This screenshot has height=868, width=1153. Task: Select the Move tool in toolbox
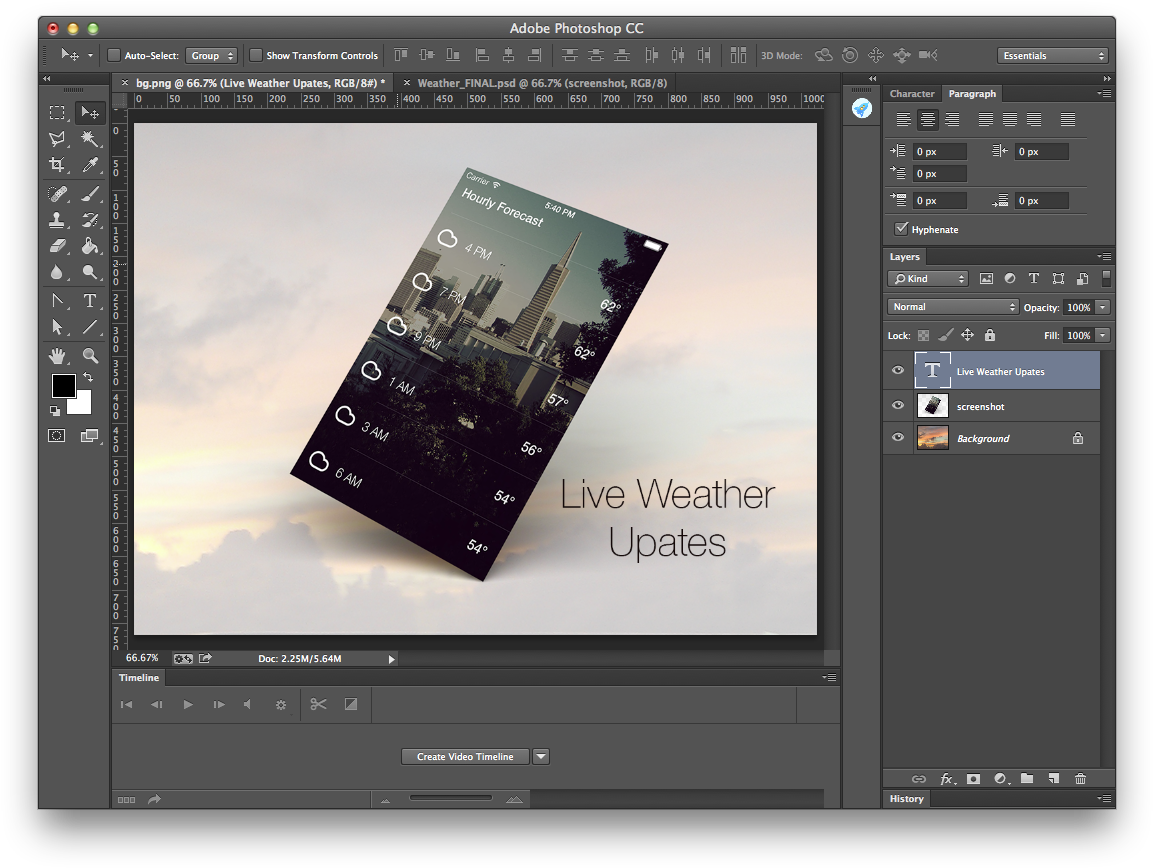click(x=90, y=113)
